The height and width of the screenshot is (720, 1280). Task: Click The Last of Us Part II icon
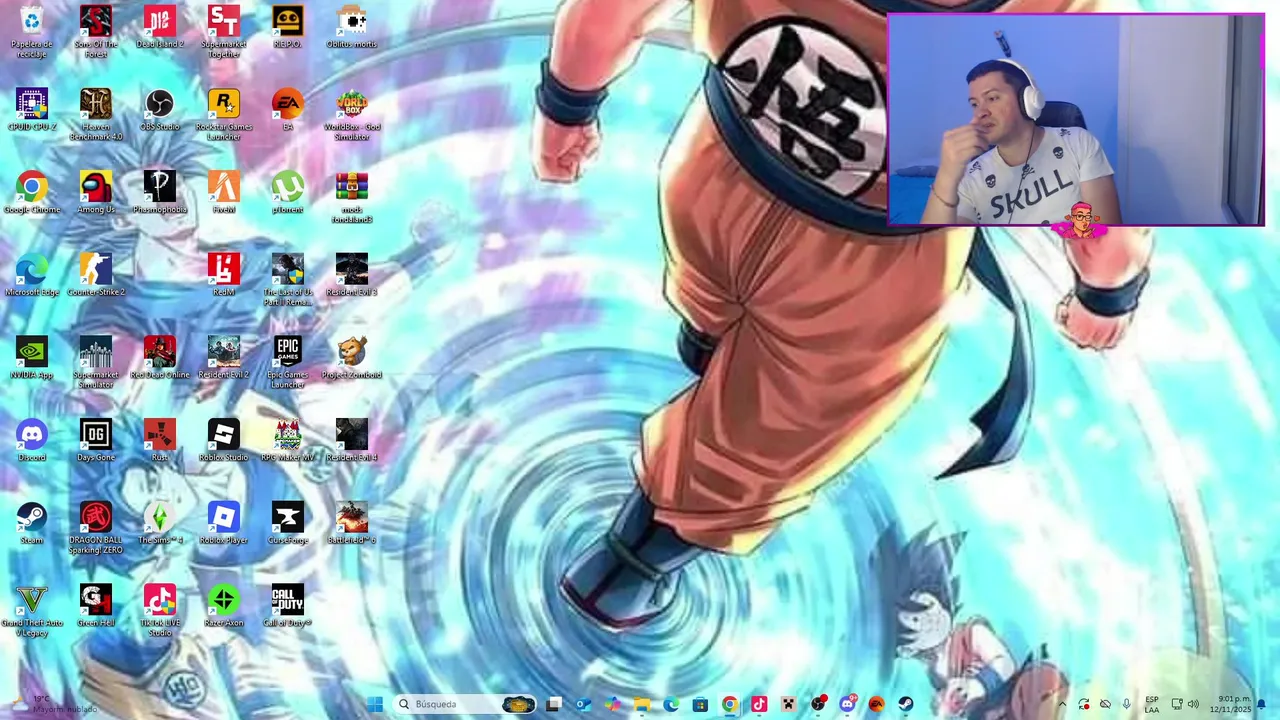(288, 279)
